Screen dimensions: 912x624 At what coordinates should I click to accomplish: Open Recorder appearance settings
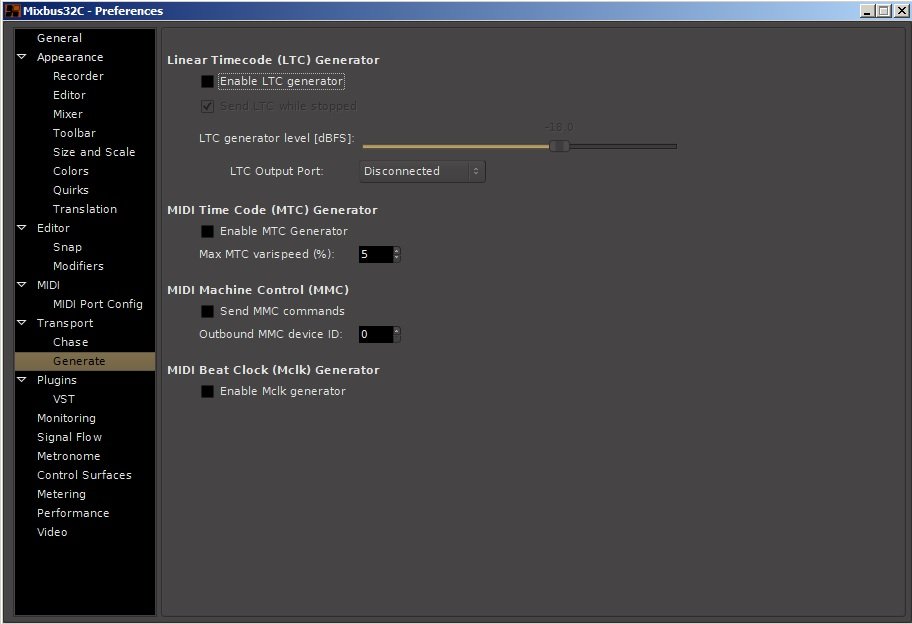click(x=79, y=76)
